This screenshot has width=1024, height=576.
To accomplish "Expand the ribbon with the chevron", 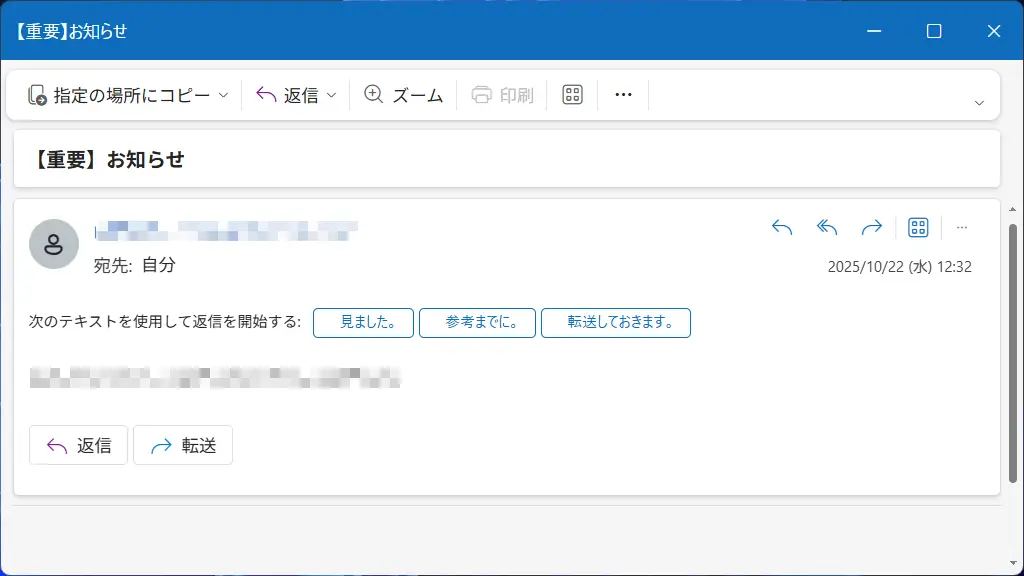I will click(979, 103).
